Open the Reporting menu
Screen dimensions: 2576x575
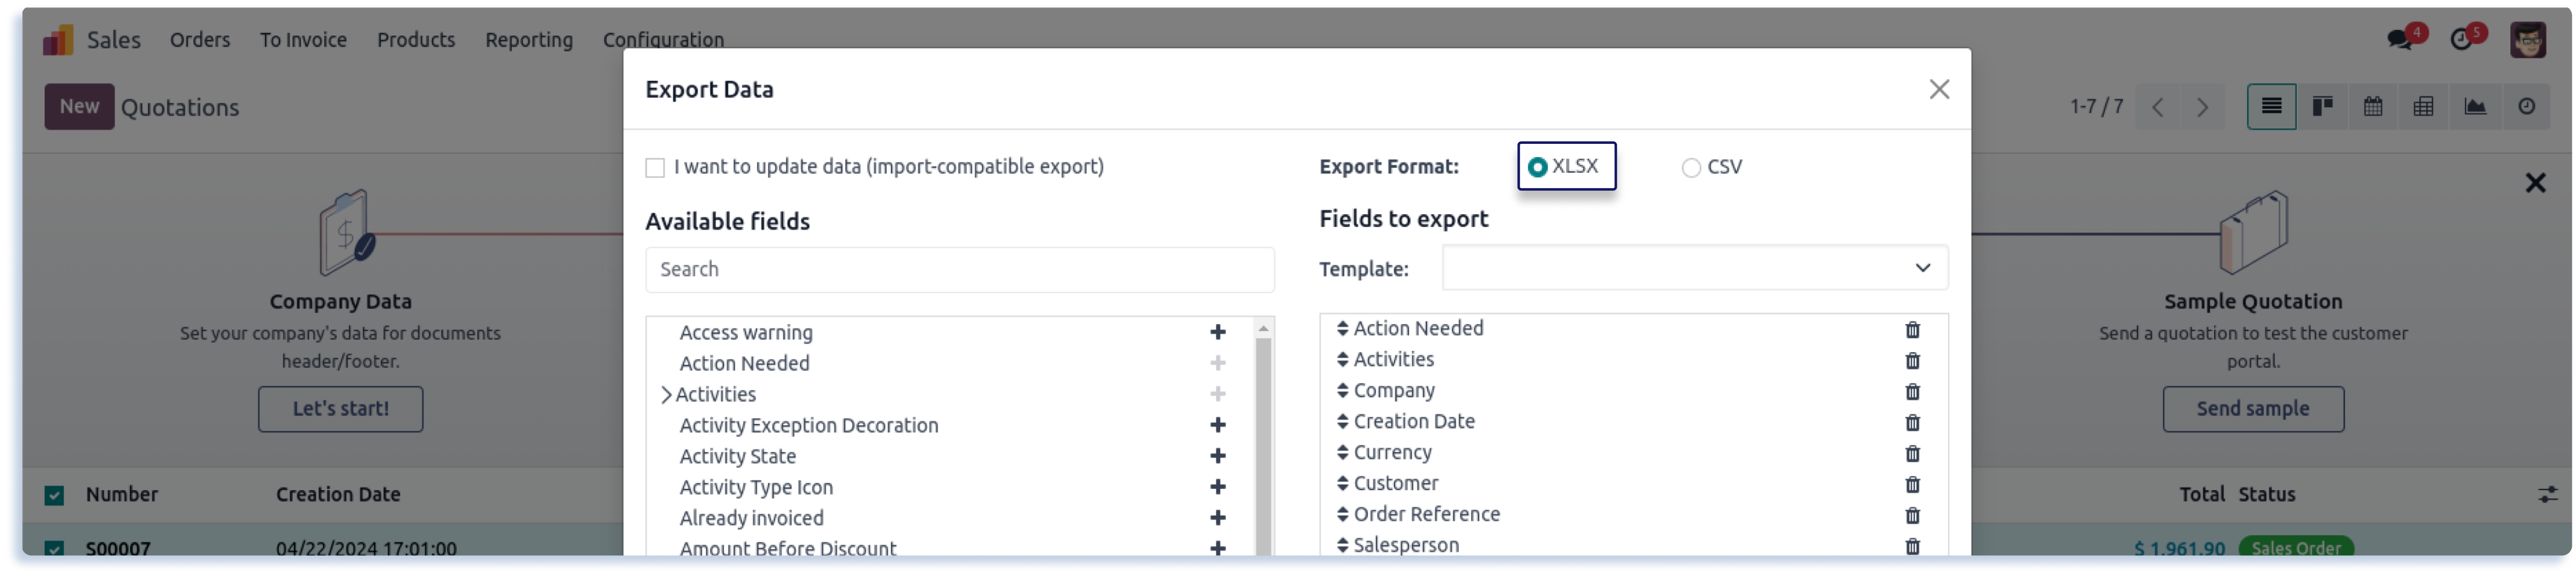(529, 40)
